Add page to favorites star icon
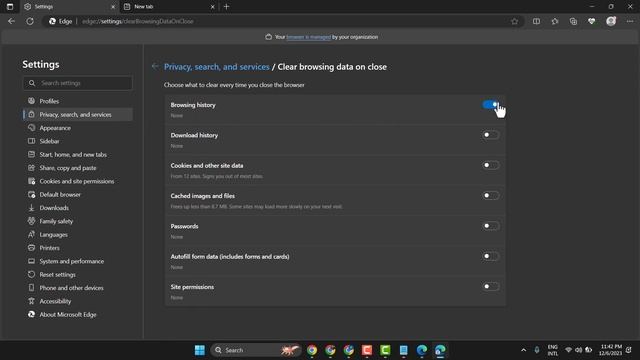This screenshot has height=360, width=640. pyautogui.click(x=514, y=21)
